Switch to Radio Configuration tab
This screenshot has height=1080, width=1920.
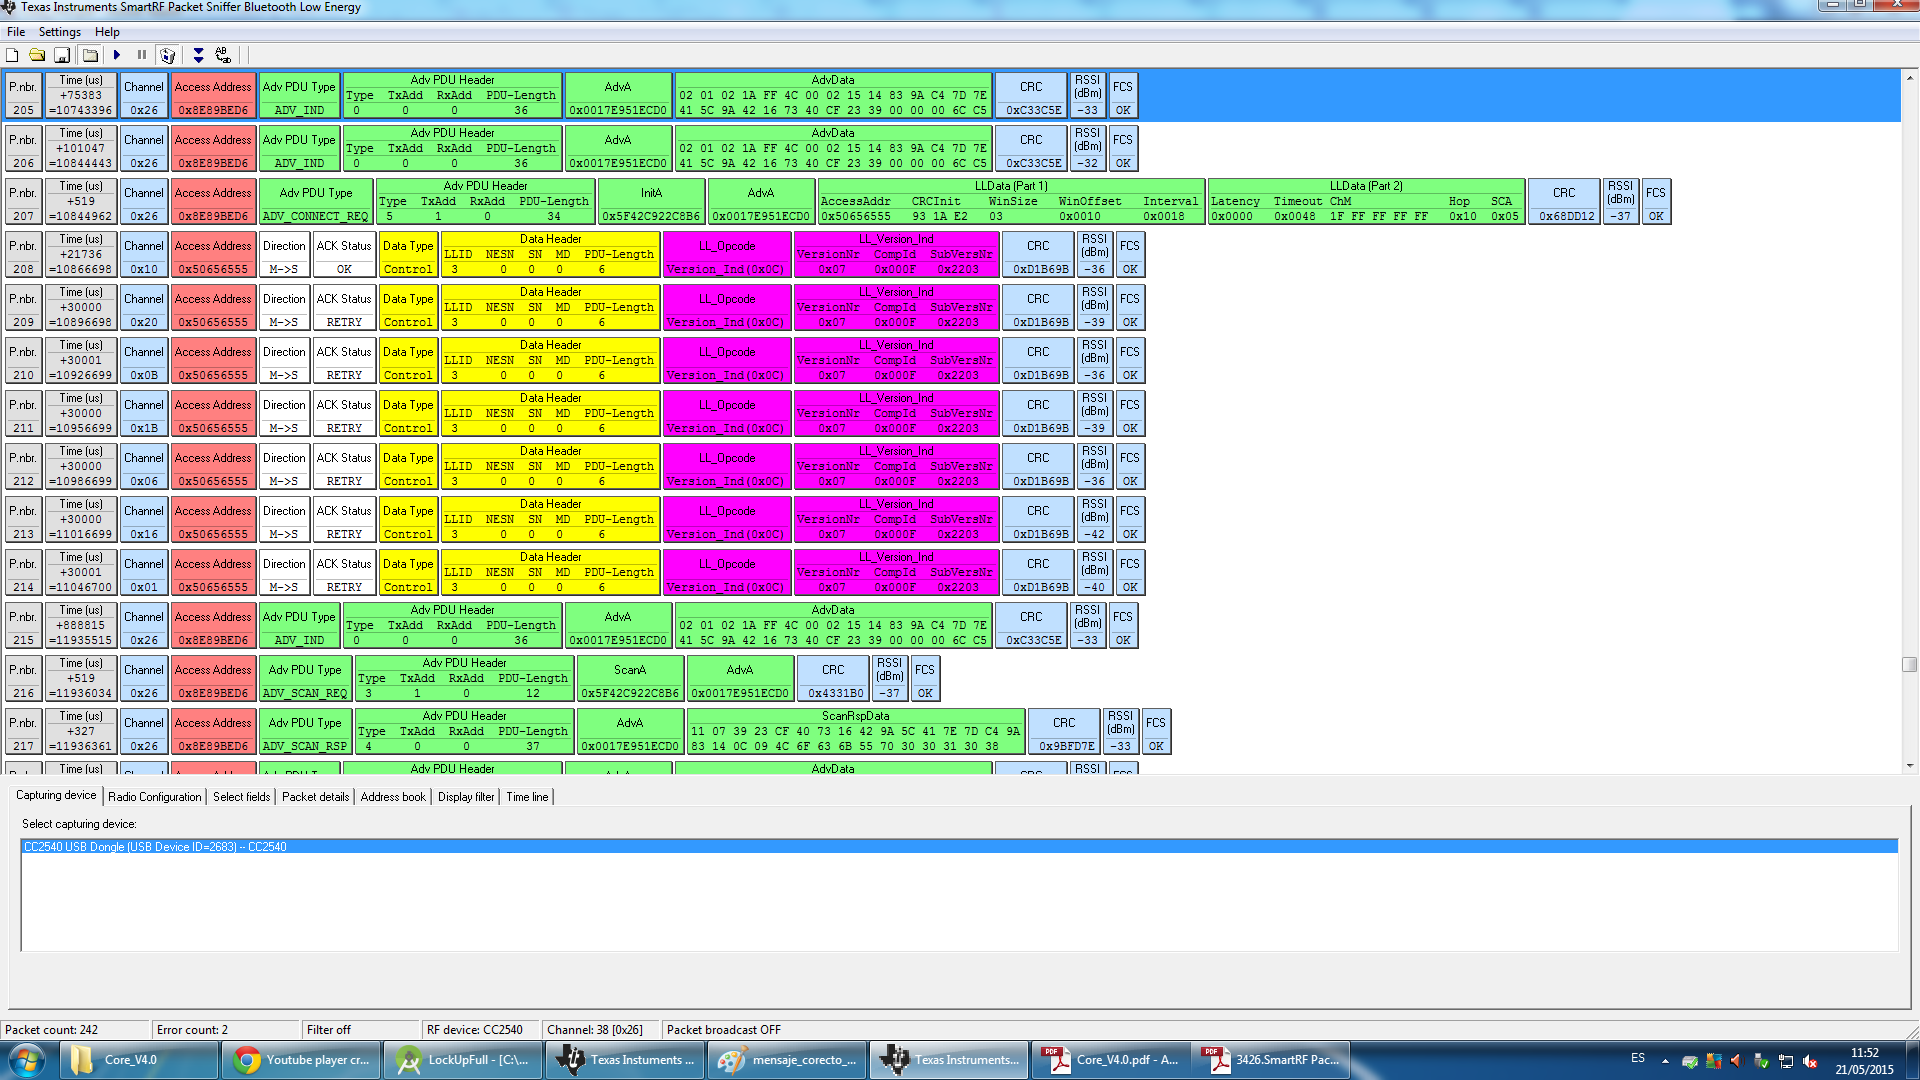click(x=154, y=797)
